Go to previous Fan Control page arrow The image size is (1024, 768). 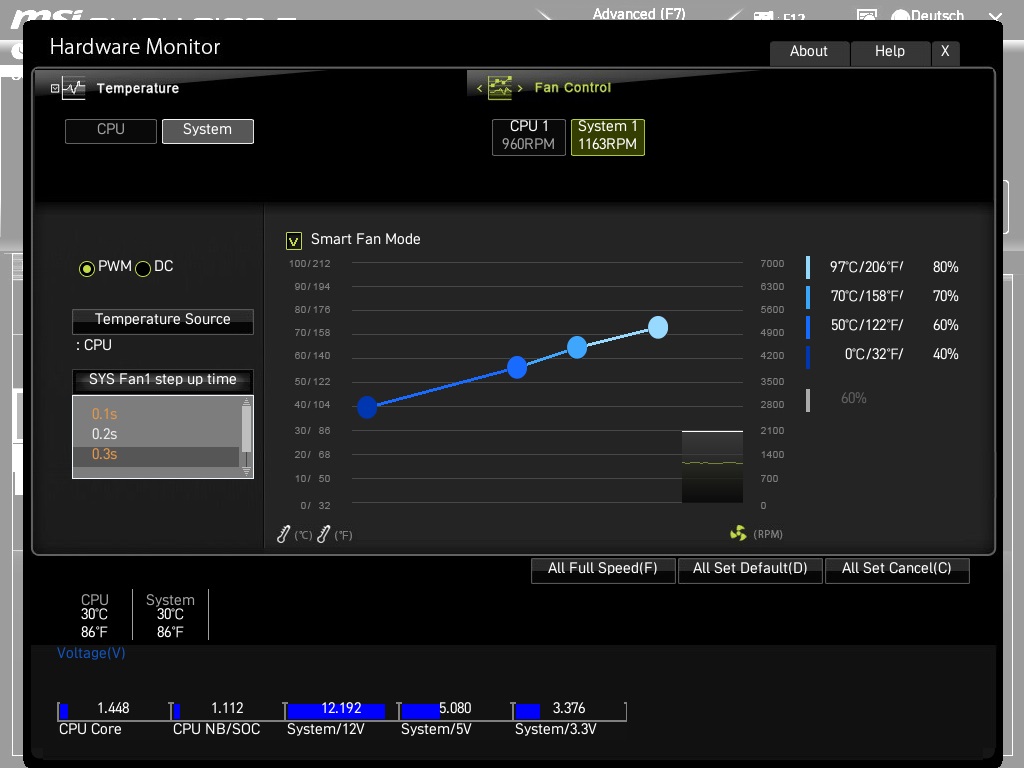coord(479,88)
